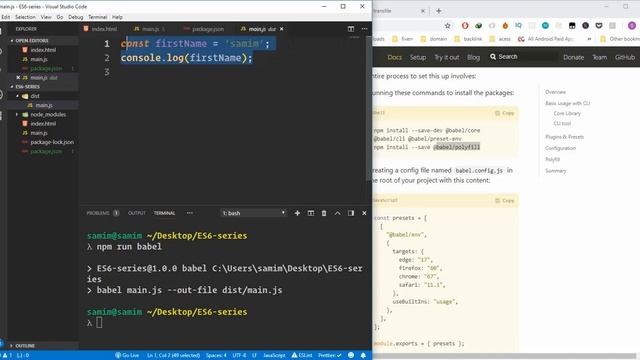Bookmark page with the star icon in Chrome
This screenshot has width=640, height=360.
(x=448, y=26)
